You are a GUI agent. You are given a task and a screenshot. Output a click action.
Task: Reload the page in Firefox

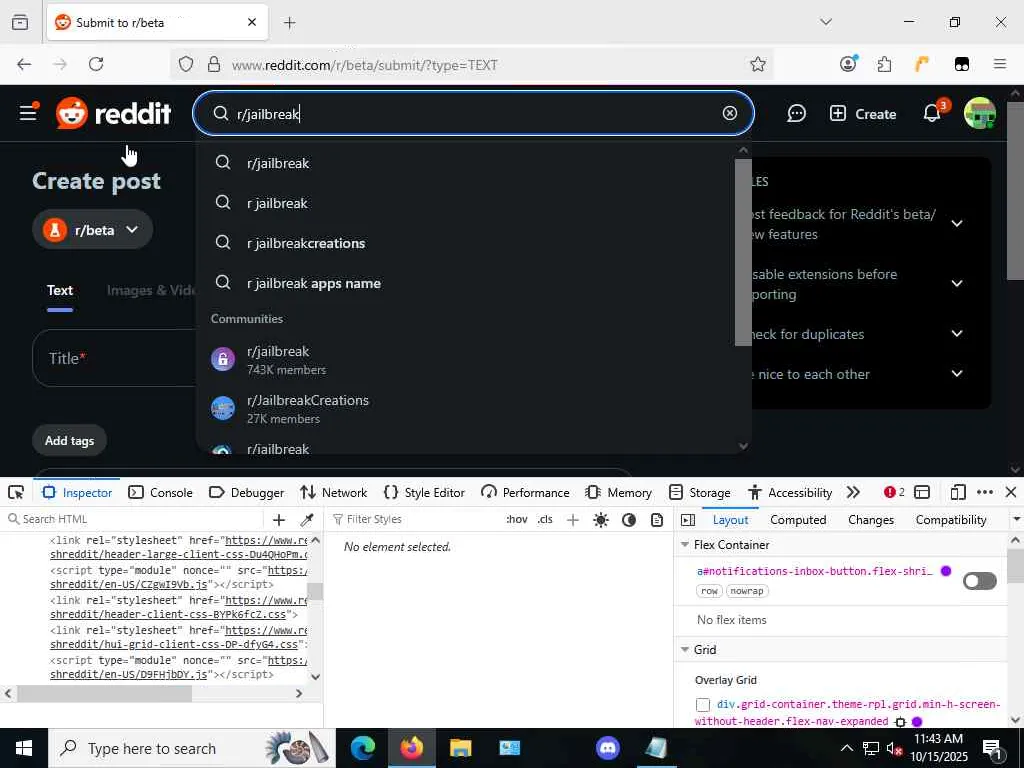point(96,64)
